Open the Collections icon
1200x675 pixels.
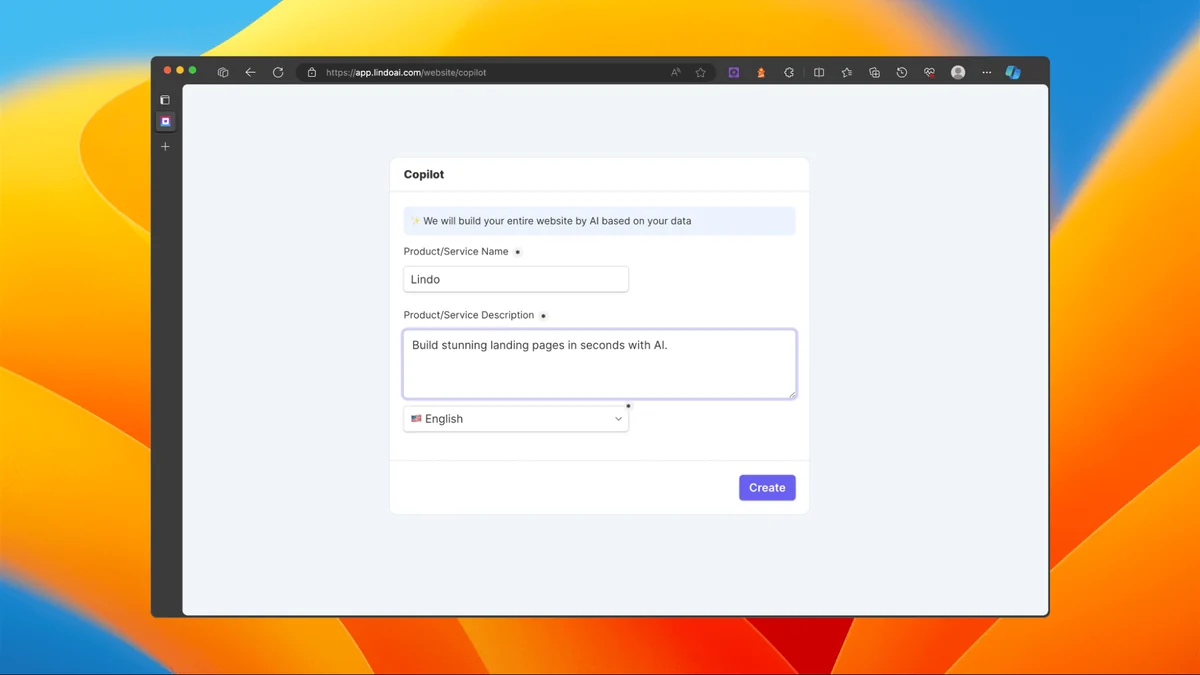[874, 72]
